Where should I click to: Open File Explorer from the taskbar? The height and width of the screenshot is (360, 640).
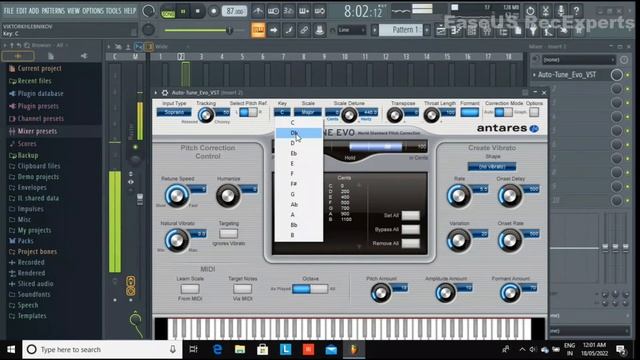pos(240,349)
